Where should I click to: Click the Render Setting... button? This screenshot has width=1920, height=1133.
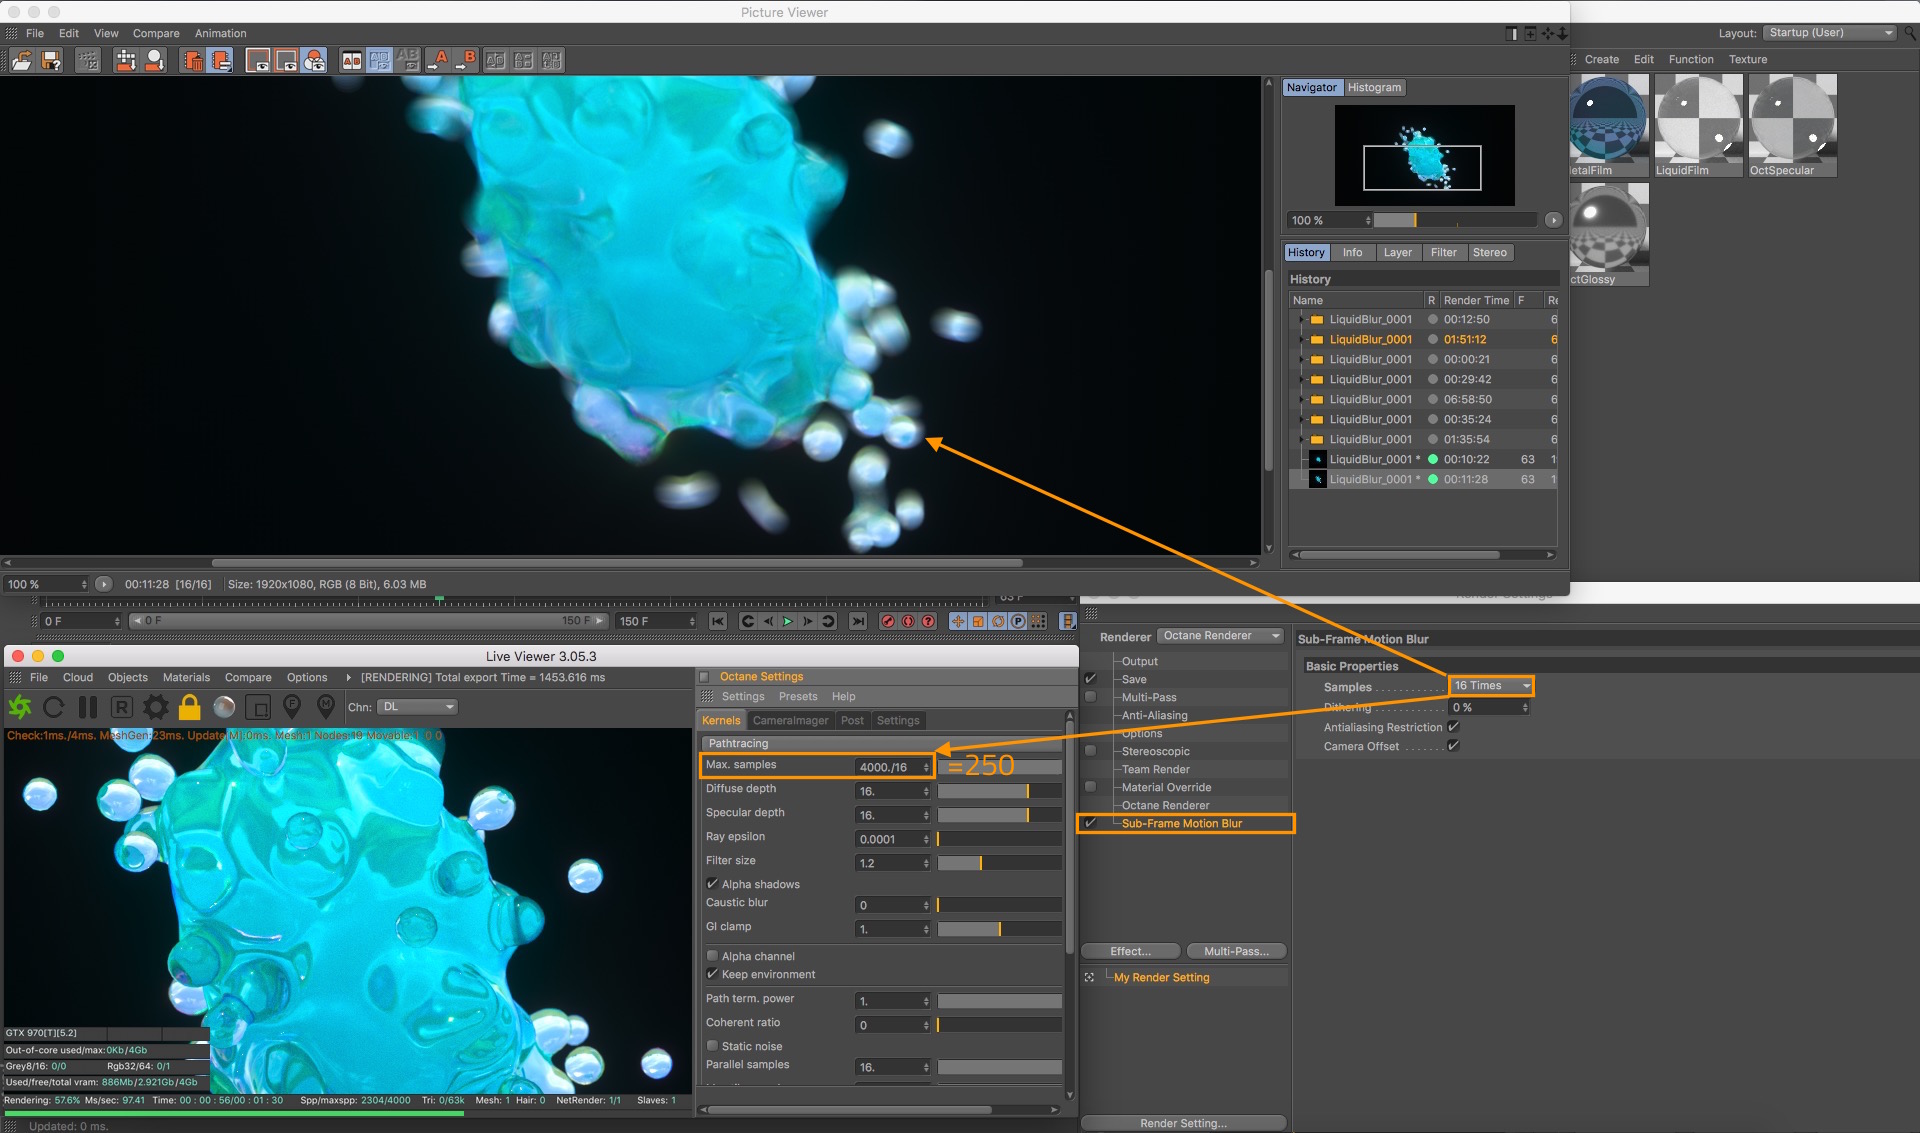1183,1123
